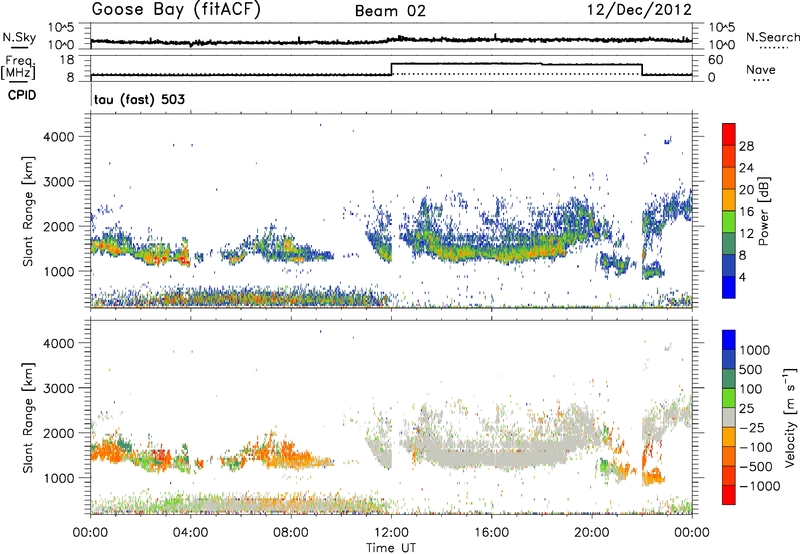Click the 'N.Search' legend label

[x=772, y=37]
